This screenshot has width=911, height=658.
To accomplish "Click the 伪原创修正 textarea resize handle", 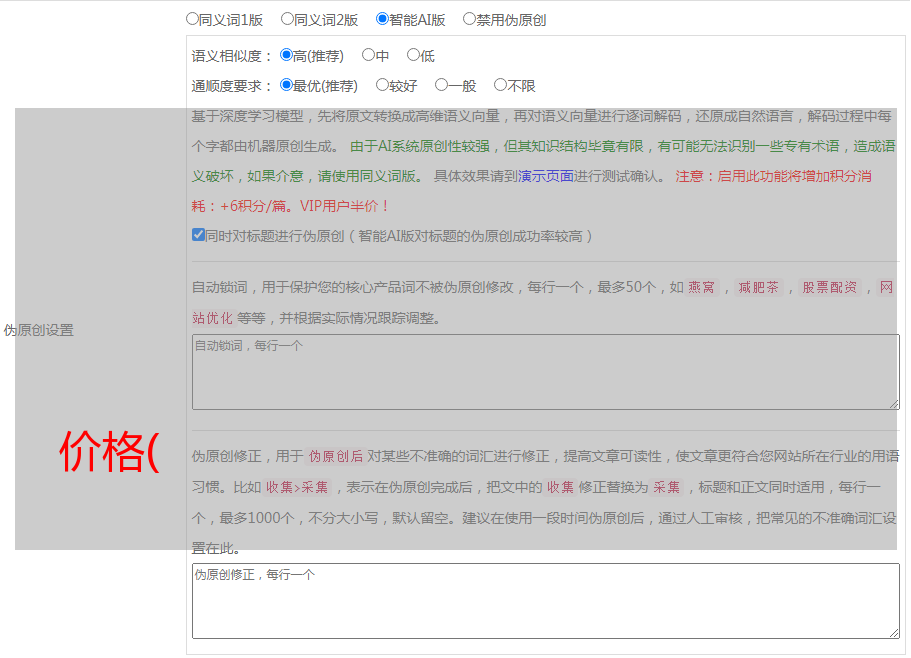I will click(x=894, y=633).
